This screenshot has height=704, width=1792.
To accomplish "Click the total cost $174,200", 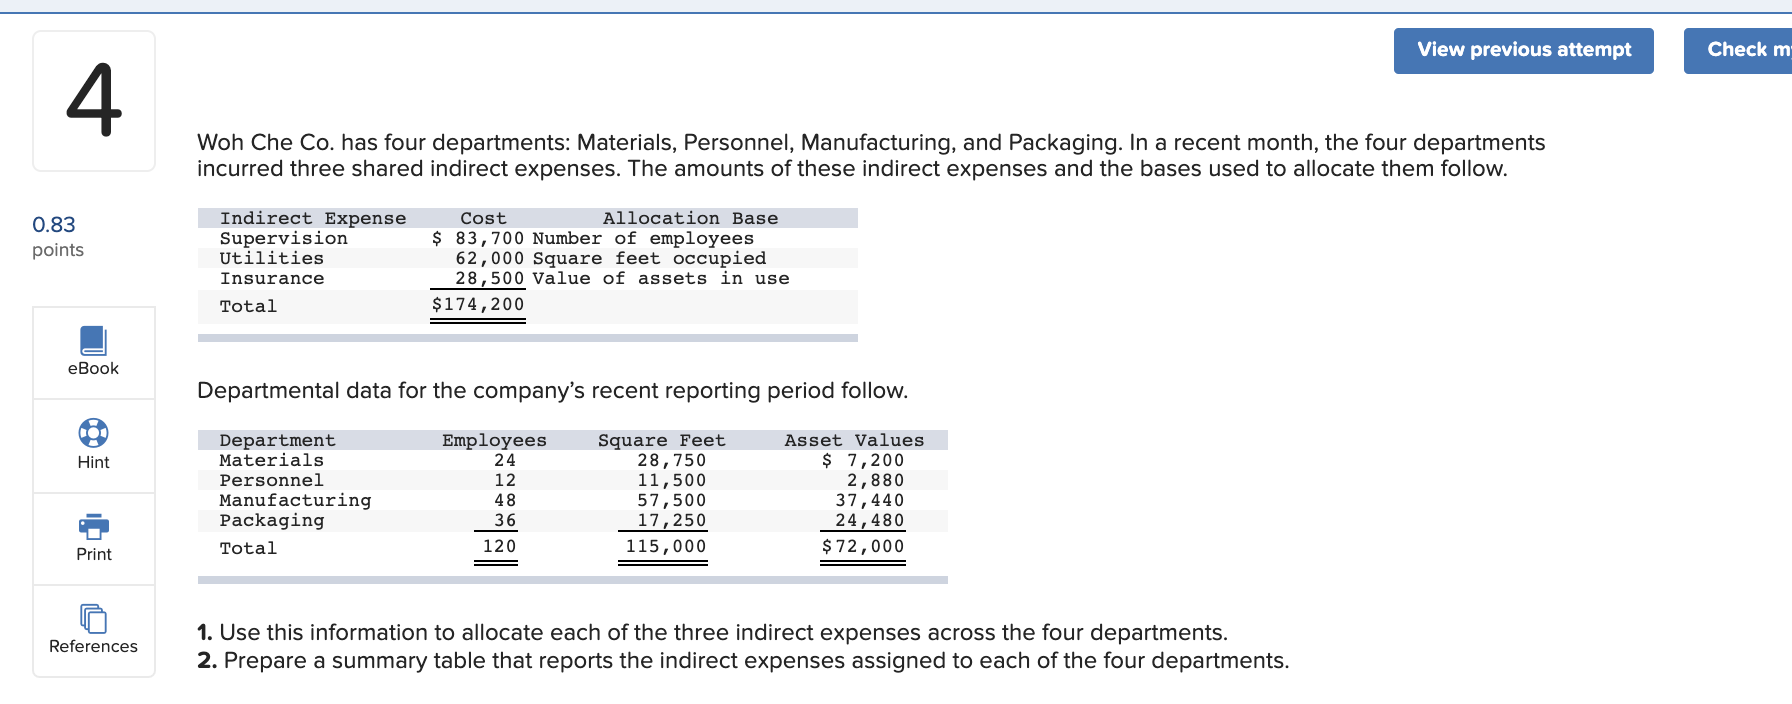I will [x=478, y=304].
